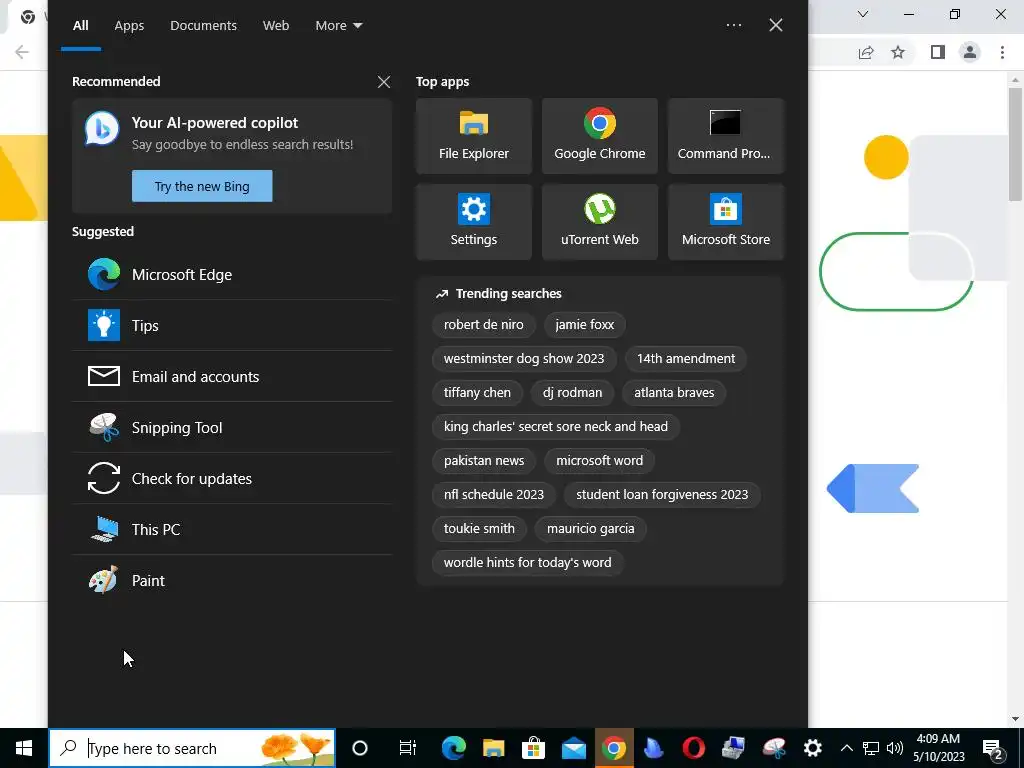Select wordle hints for today's word
The width and height of the screenshot is (1024, 768).
click(528, 562)
